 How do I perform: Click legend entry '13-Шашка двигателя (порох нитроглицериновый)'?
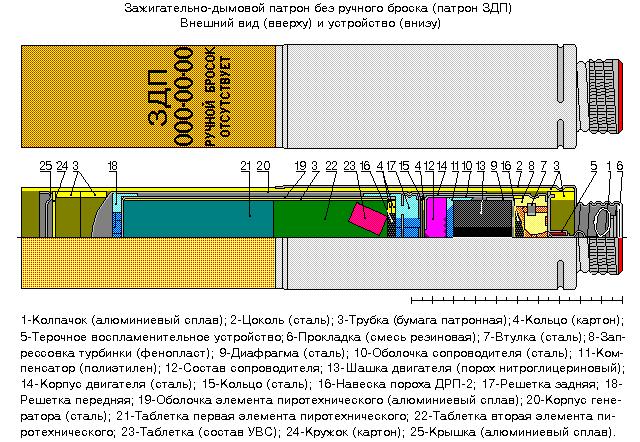[x=476, y=369]
